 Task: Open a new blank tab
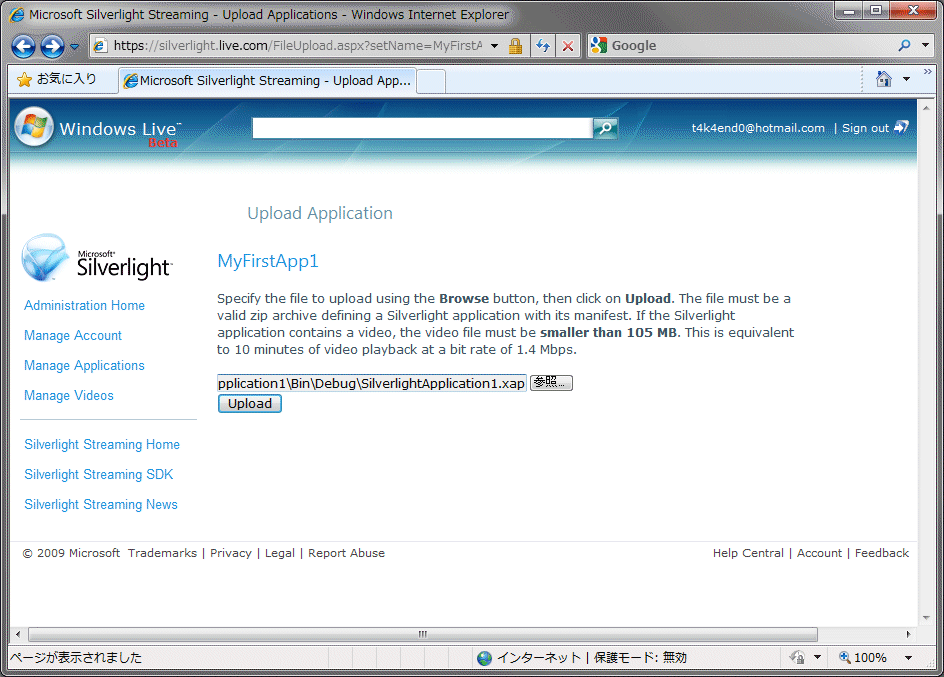click(430, 81)
